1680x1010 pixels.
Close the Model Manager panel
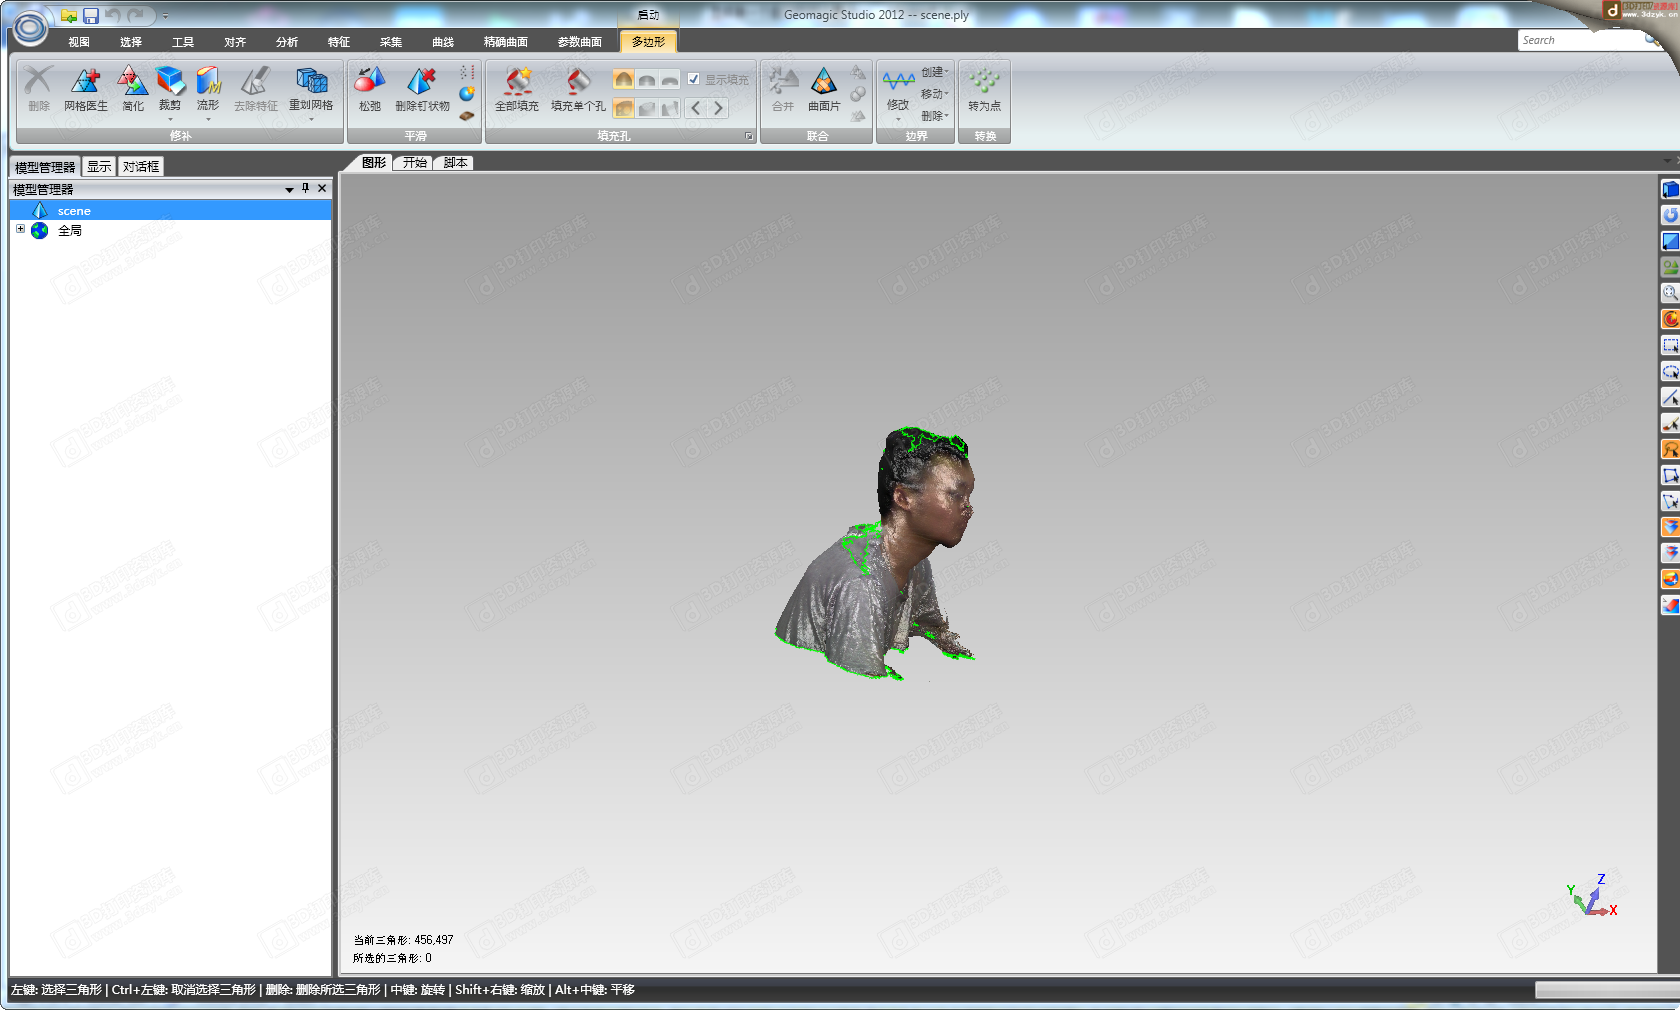(322, 188)
